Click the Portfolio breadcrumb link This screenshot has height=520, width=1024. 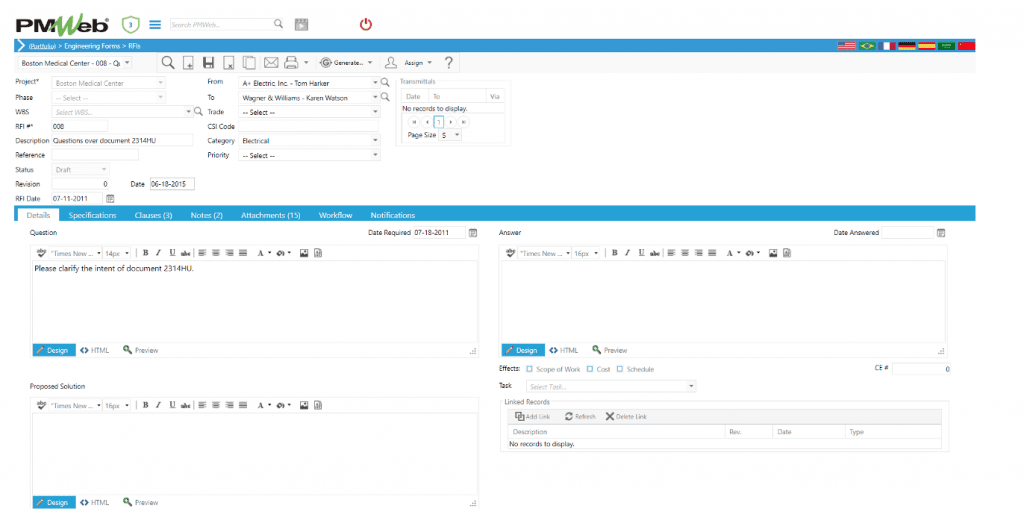[42, 46]
